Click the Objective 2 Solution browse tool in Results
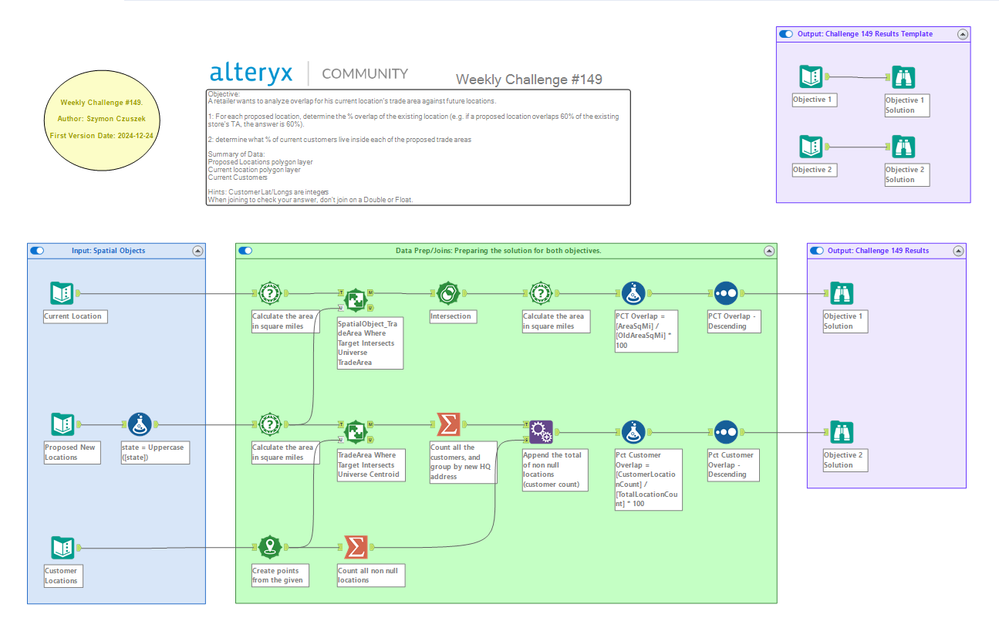 pyautogui.click(x=842, y=432)
